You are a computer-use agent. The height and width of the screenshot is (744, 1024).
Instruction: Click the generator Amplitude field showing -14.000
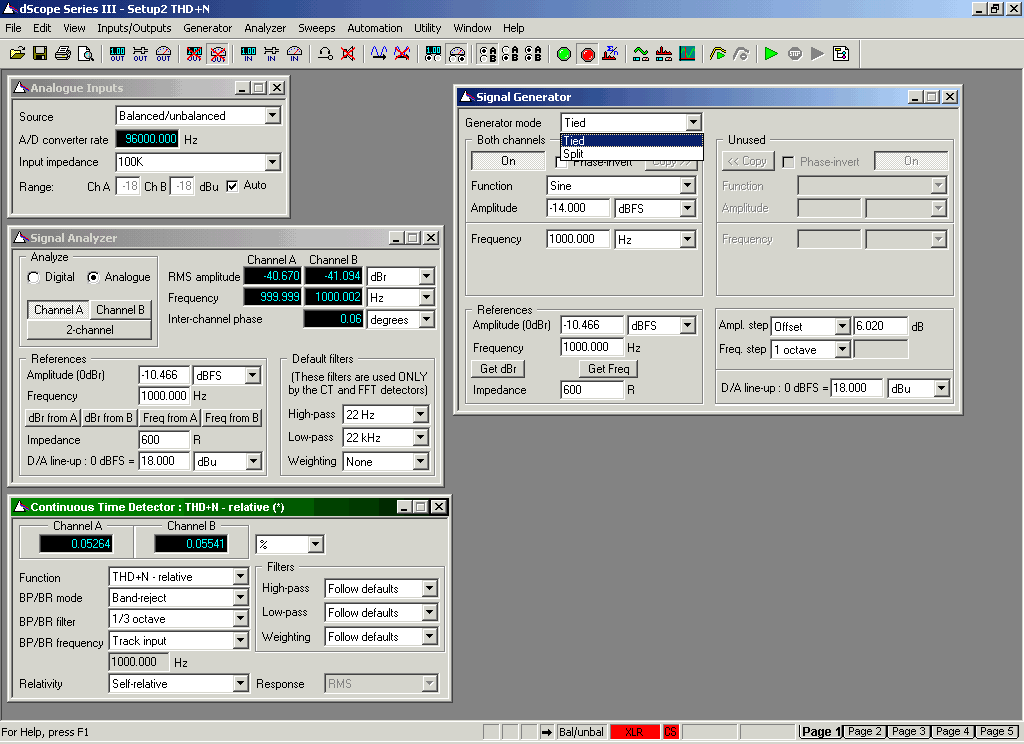pos(579,208)
